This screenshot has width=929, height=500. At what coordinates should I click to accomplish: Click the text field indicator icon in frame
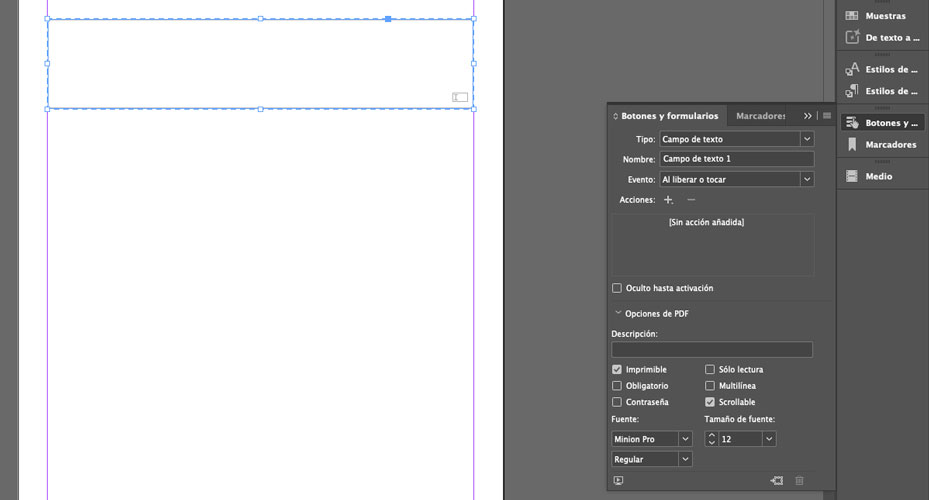coord(460,97)
